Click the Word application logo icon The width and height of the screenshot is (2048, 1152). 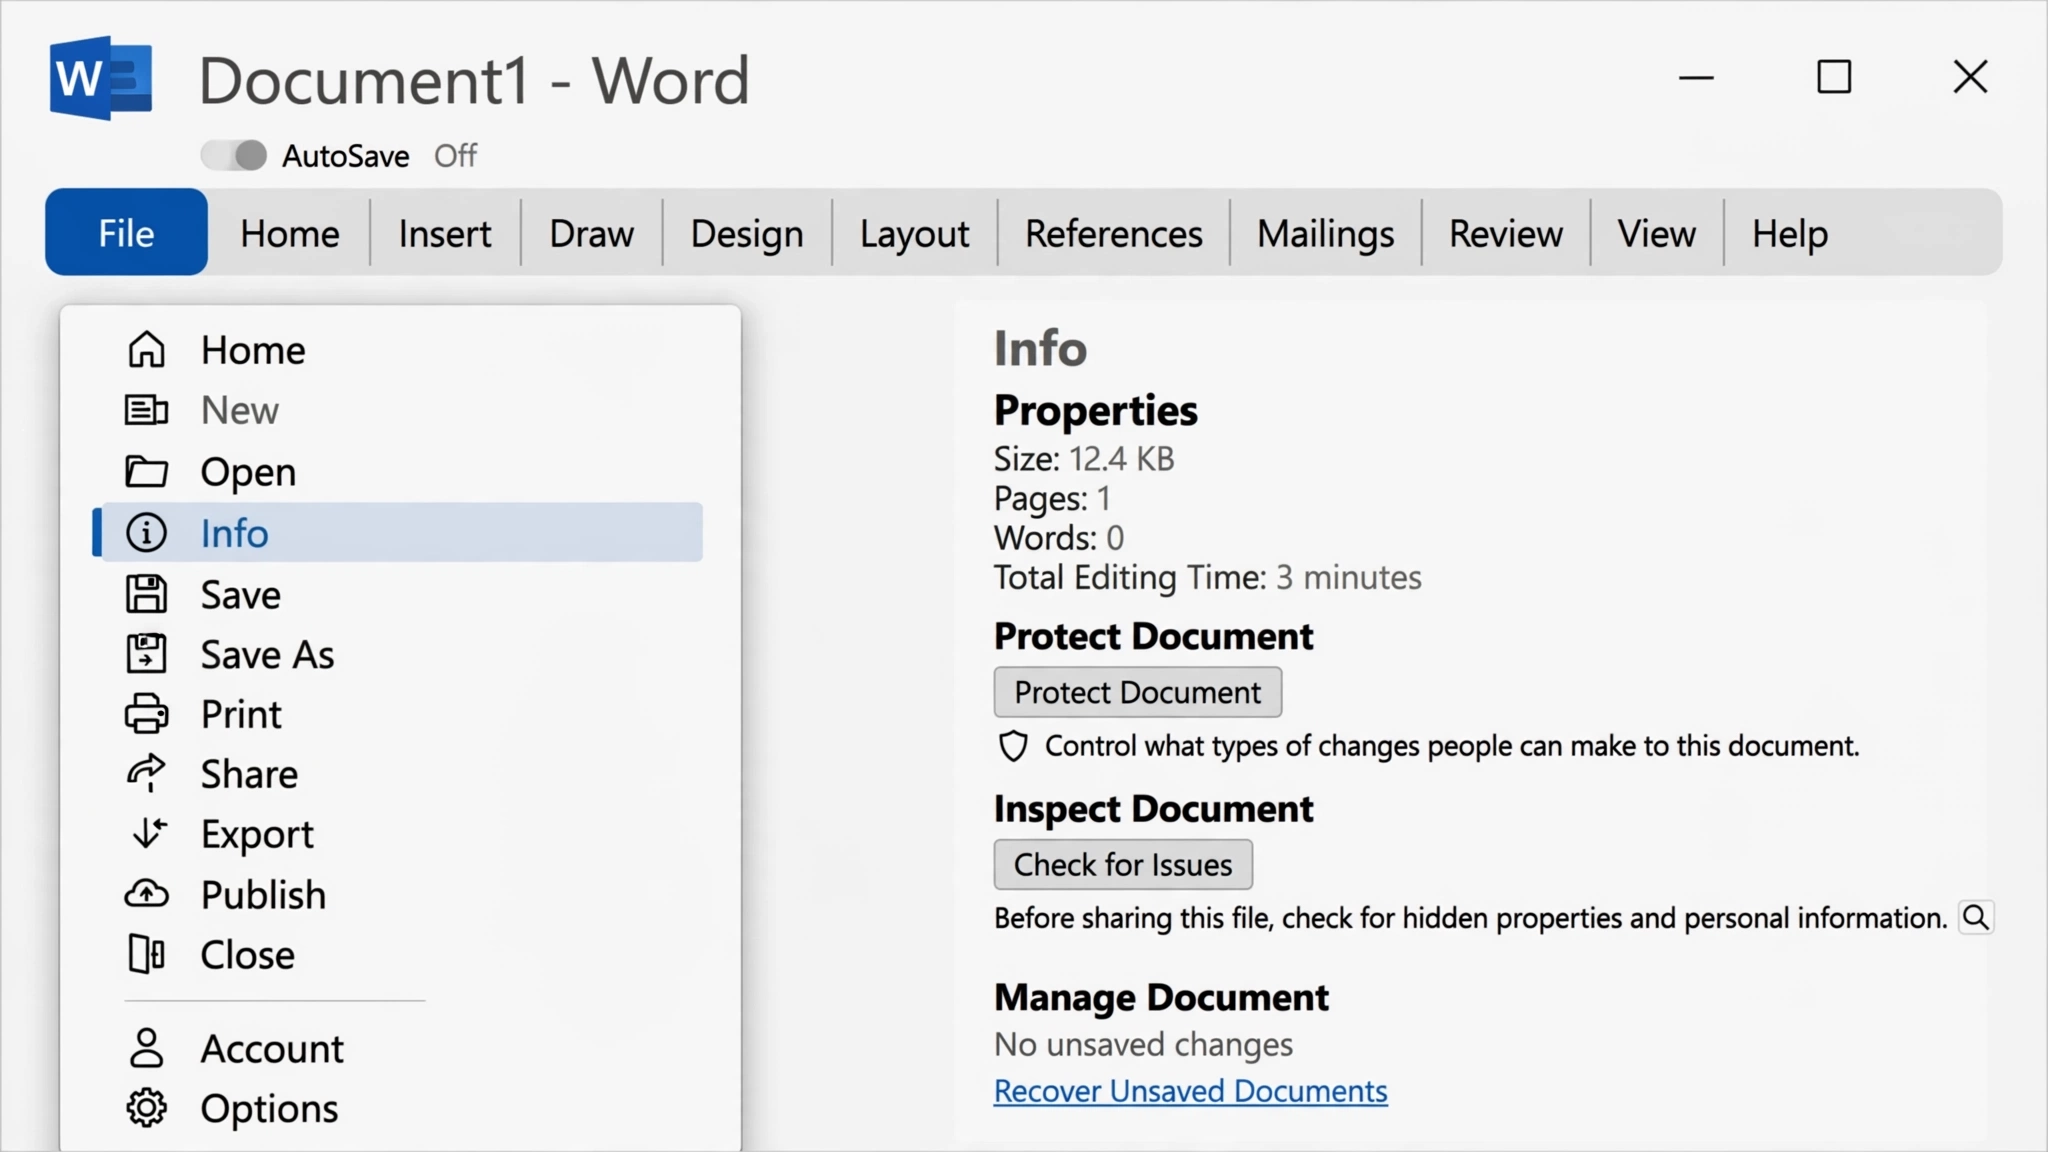(x=101, y=78)
